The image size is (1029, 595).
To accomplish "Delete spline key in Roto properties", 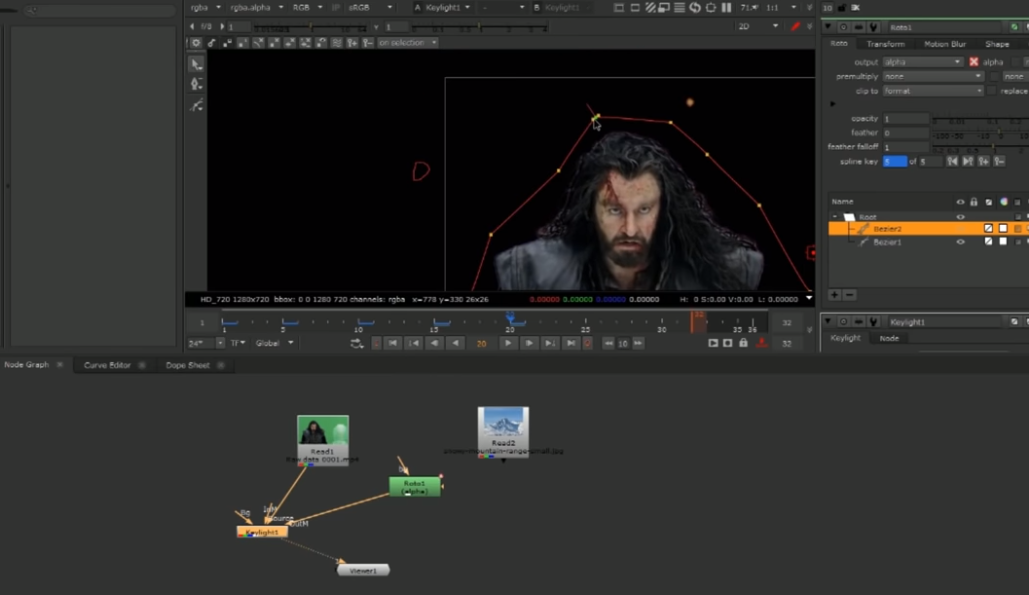I will click(x=999, y=161).
